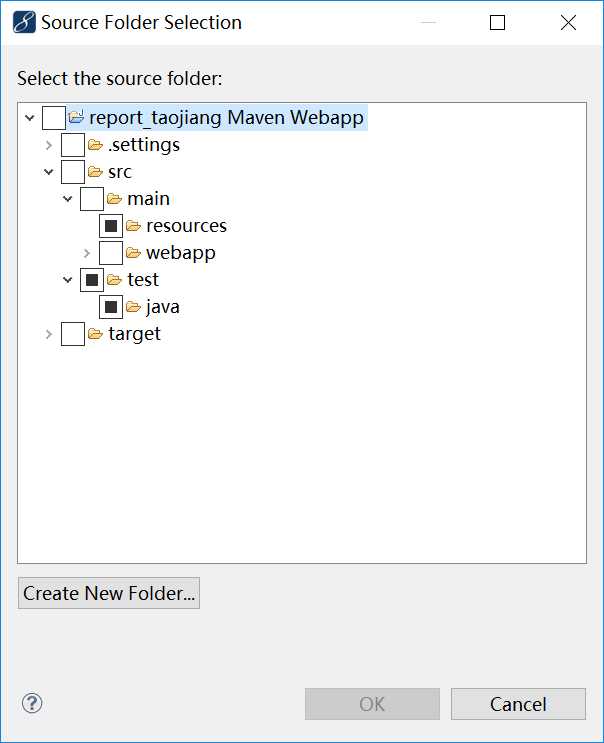604x743 pixels.
Task: Open the help question mark icon
Action: [32, 703]
